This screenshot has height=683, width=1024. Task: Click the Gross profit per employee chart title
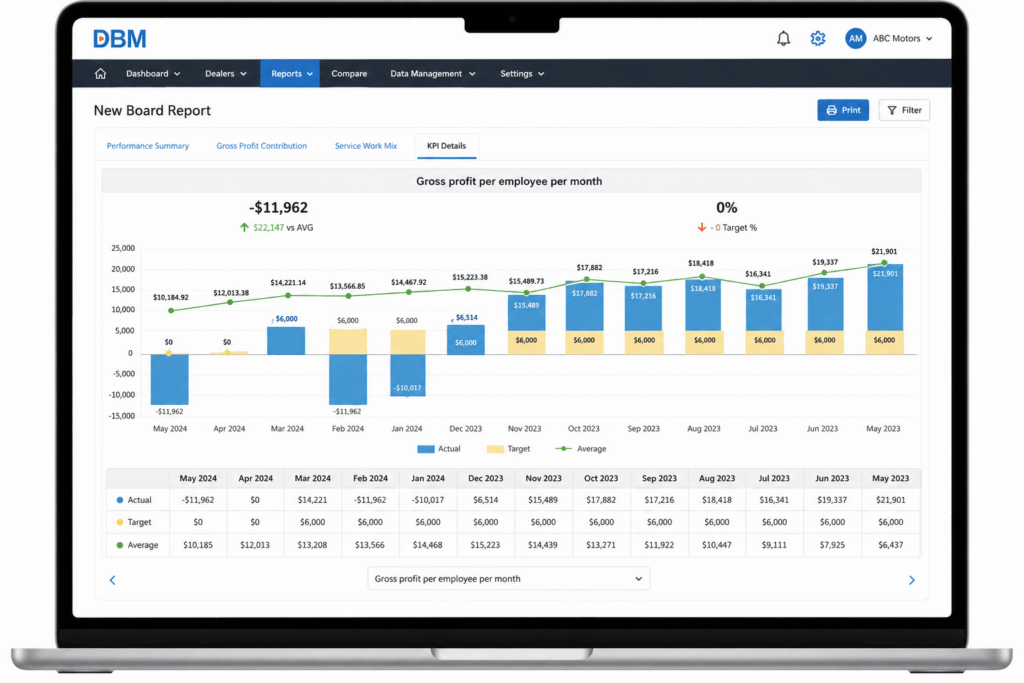pos(509,182)
